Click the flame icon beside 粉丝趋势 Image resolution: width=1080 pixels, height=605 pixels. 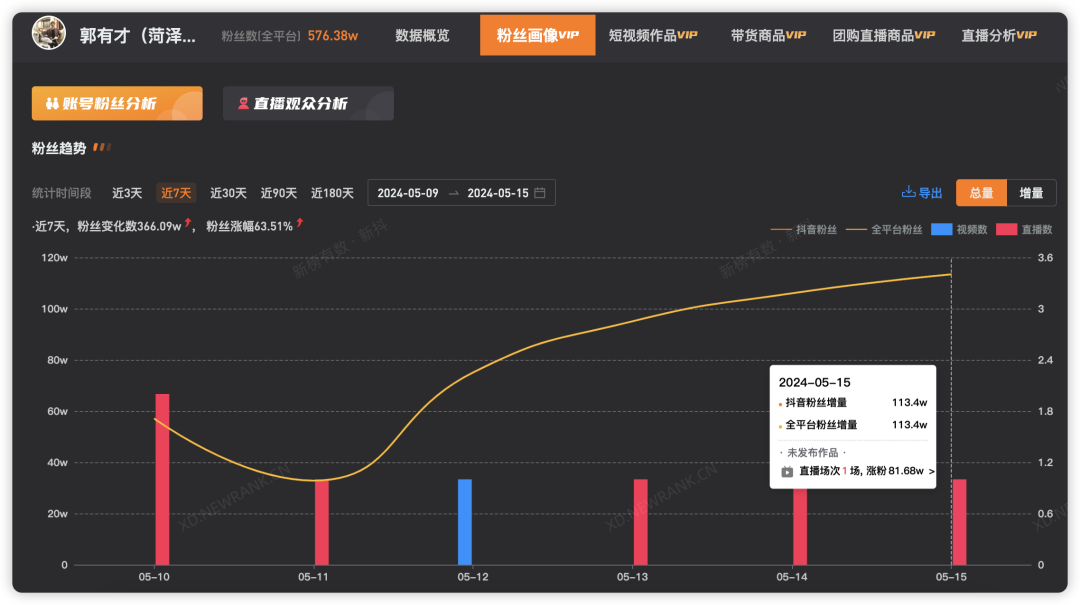(100, 148)
